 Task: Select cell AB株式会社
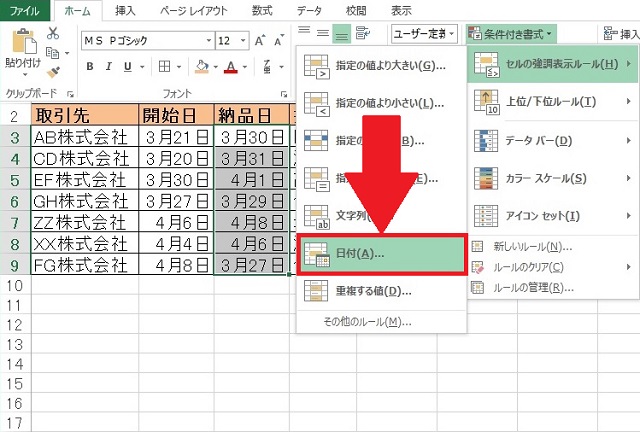click(x=84, y=137)
